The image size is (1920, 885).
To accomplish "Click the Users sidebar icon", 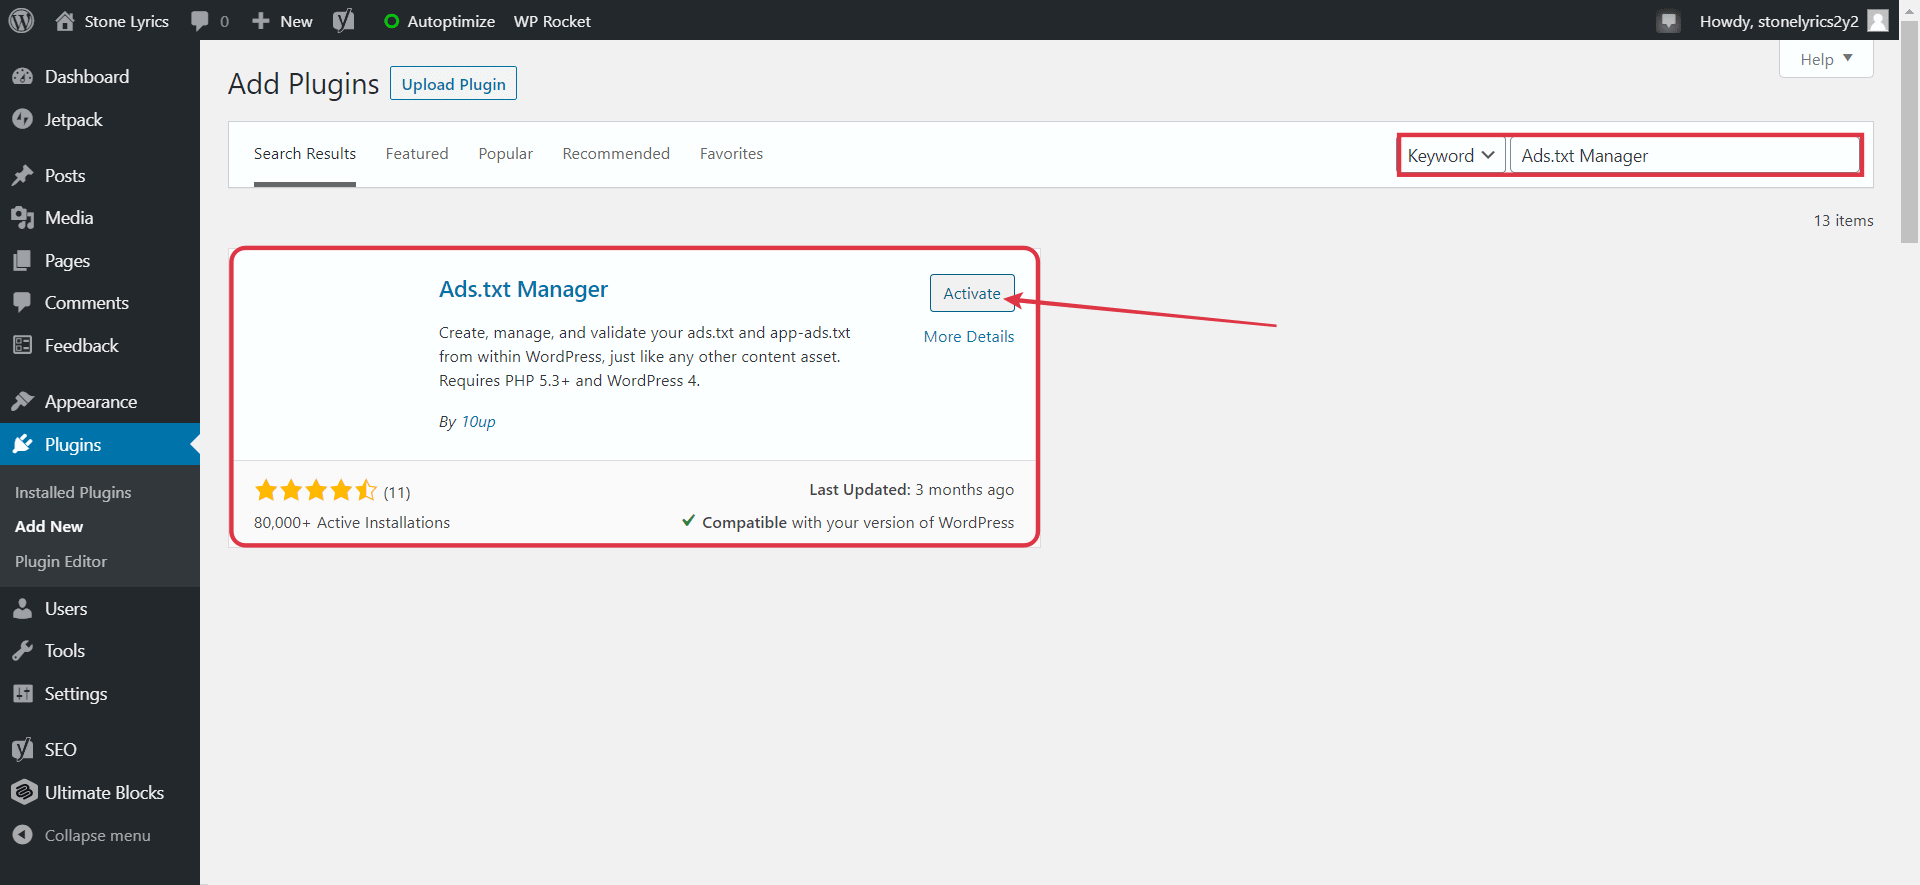I will 23,608.
